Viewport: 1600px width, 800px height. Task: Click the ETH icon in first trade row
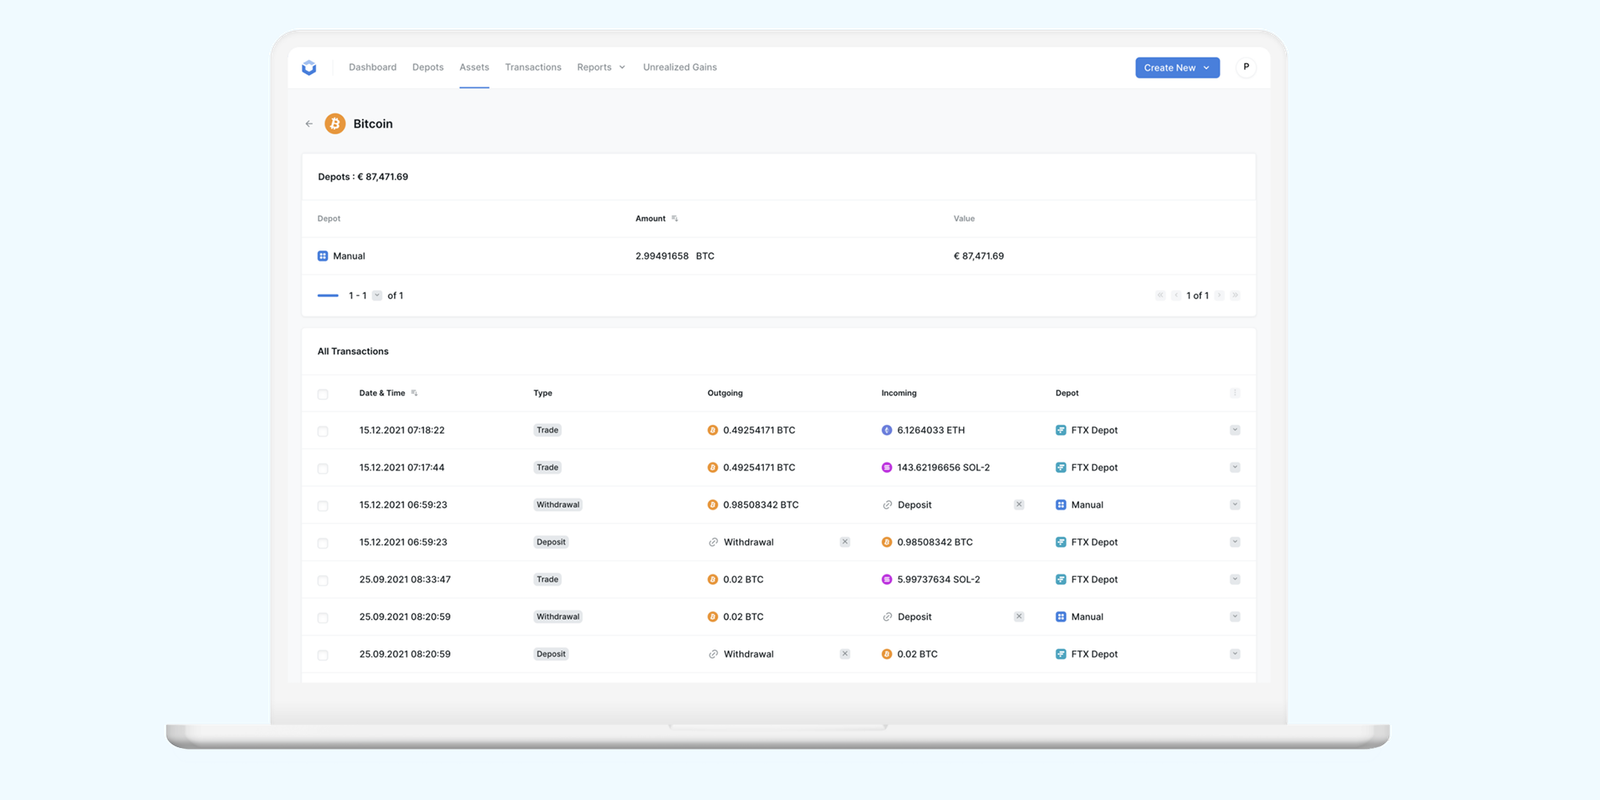click(x=887, y=430)
